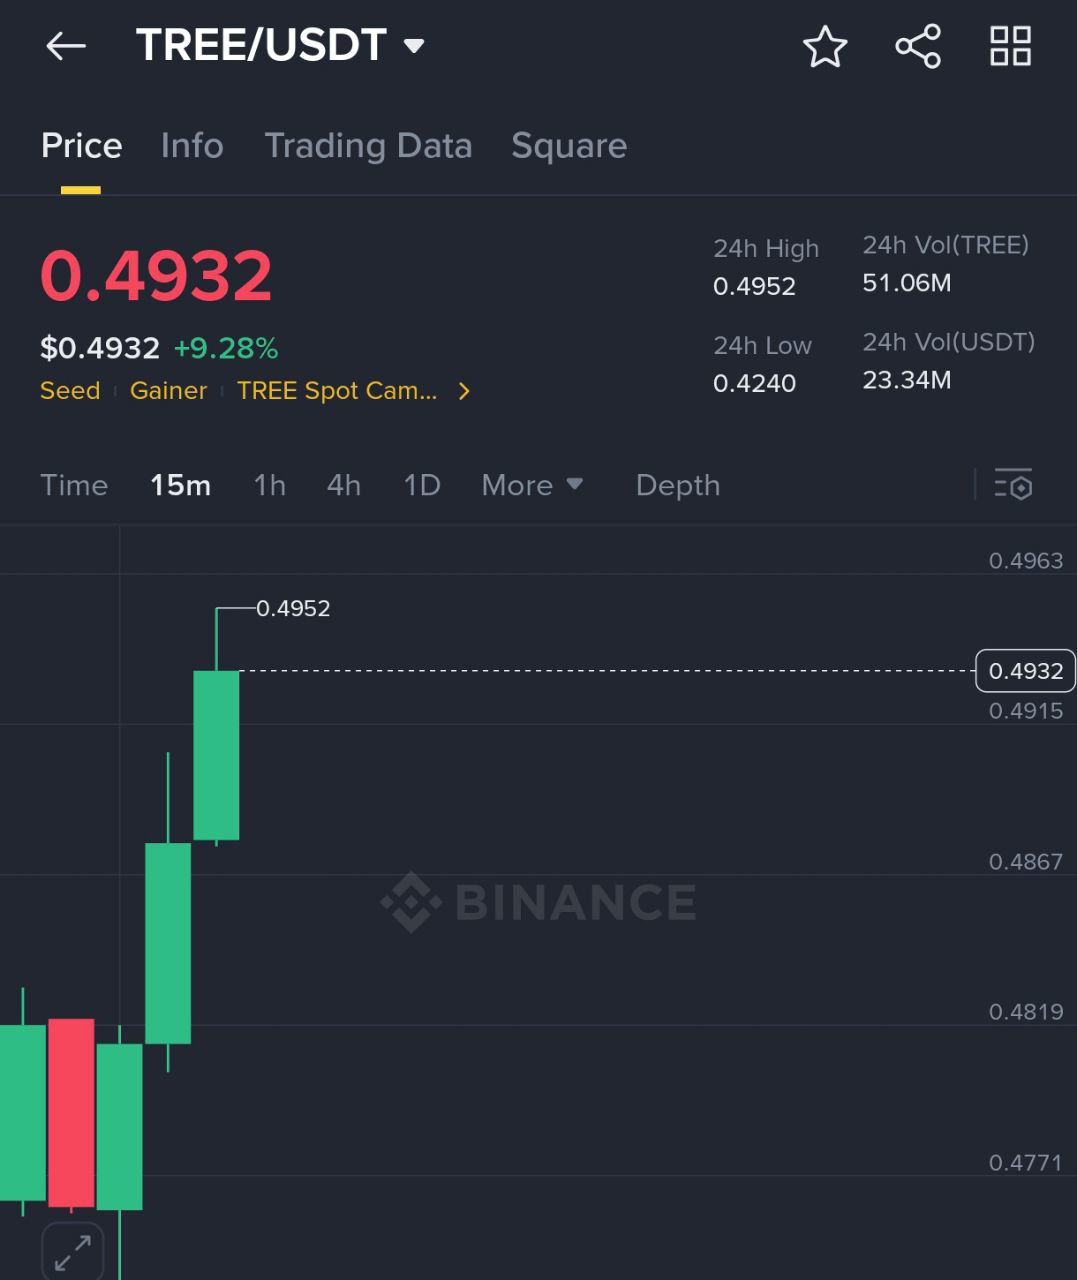Tap the 0.4963 axis price label
This screenshot has width=1077, height=1280.
point(1026,561)
